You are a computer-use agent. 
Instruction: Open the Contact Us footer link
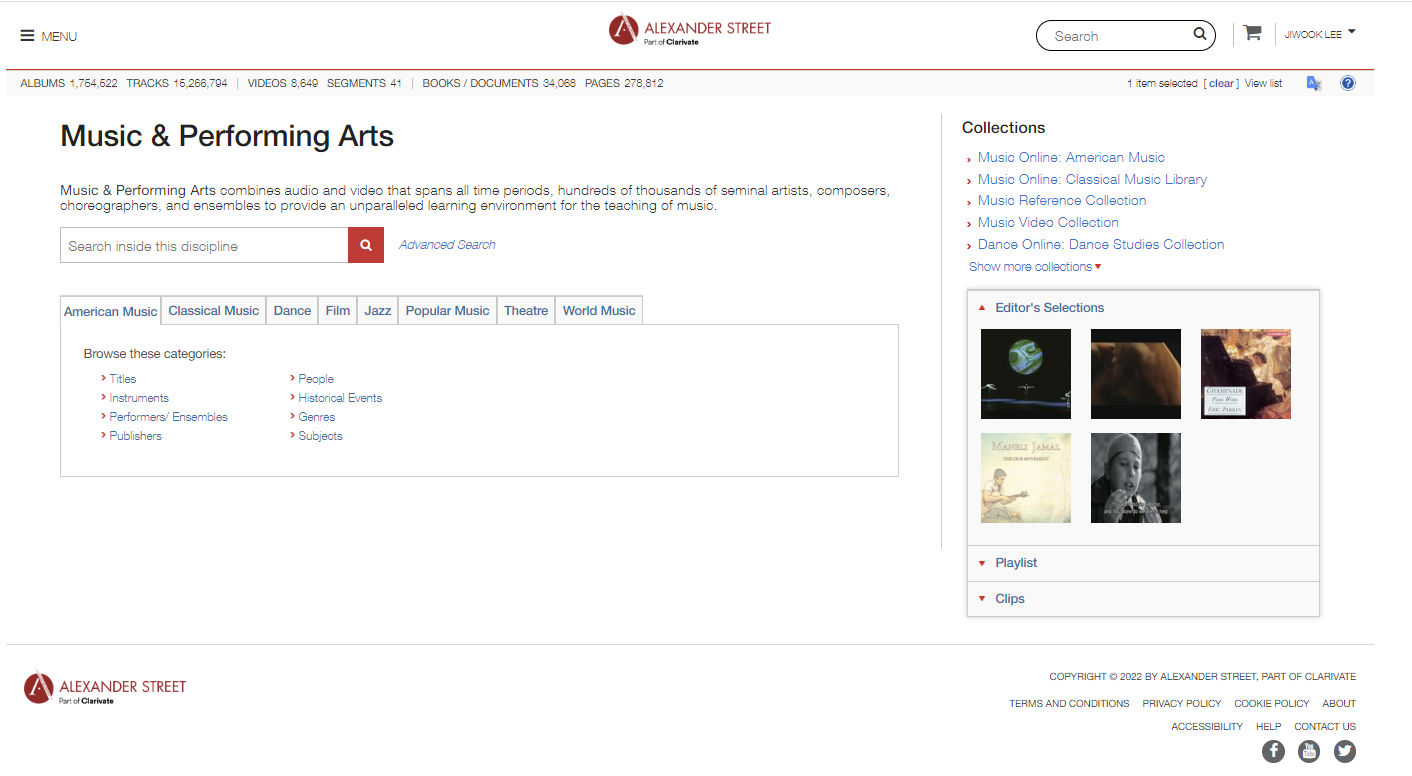tap(1325, 727)
